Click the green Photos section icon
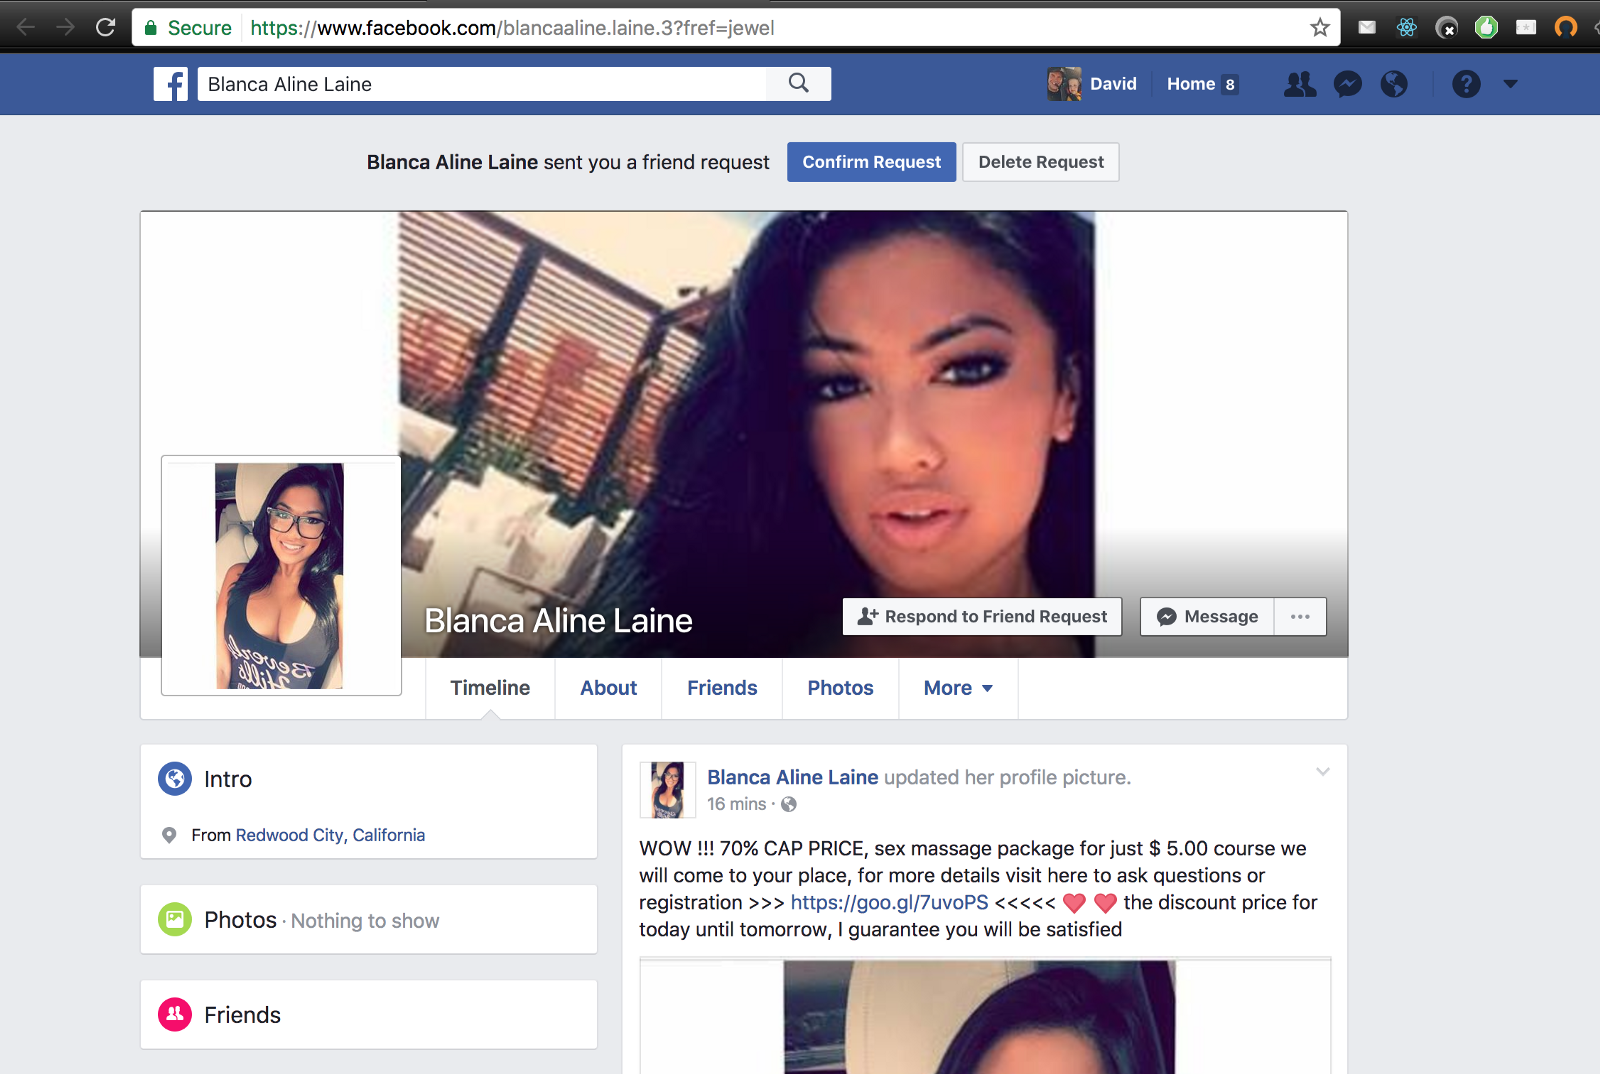The image size is (1600, 1074). tap(175, 919)
